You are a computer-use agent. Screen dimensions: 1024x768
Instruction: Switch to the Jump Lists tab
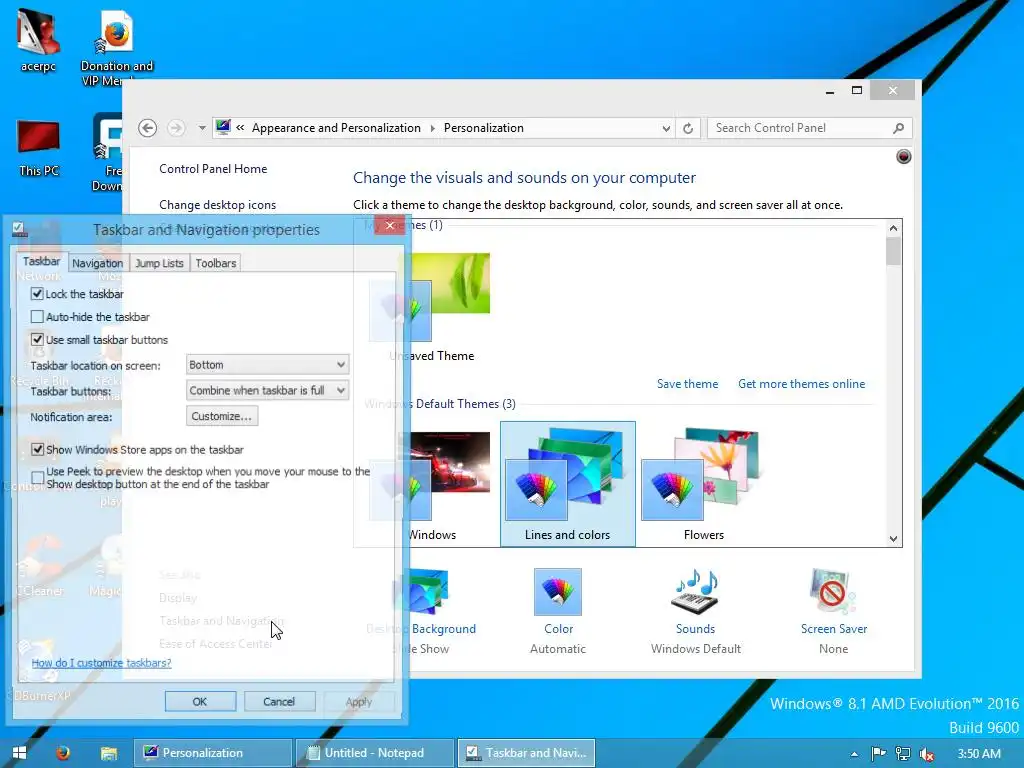point(159,263)
